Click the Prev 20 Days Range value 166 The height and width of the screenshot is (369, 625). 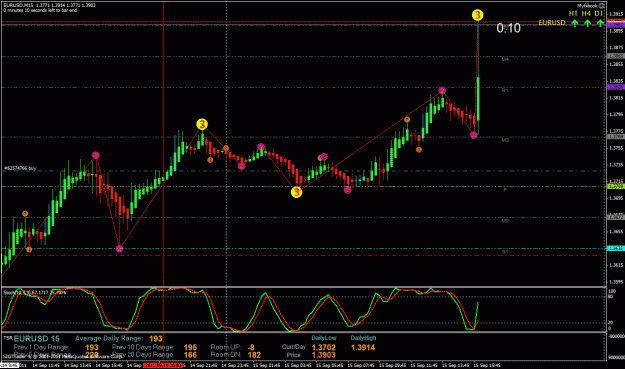(x=190, y=355)
